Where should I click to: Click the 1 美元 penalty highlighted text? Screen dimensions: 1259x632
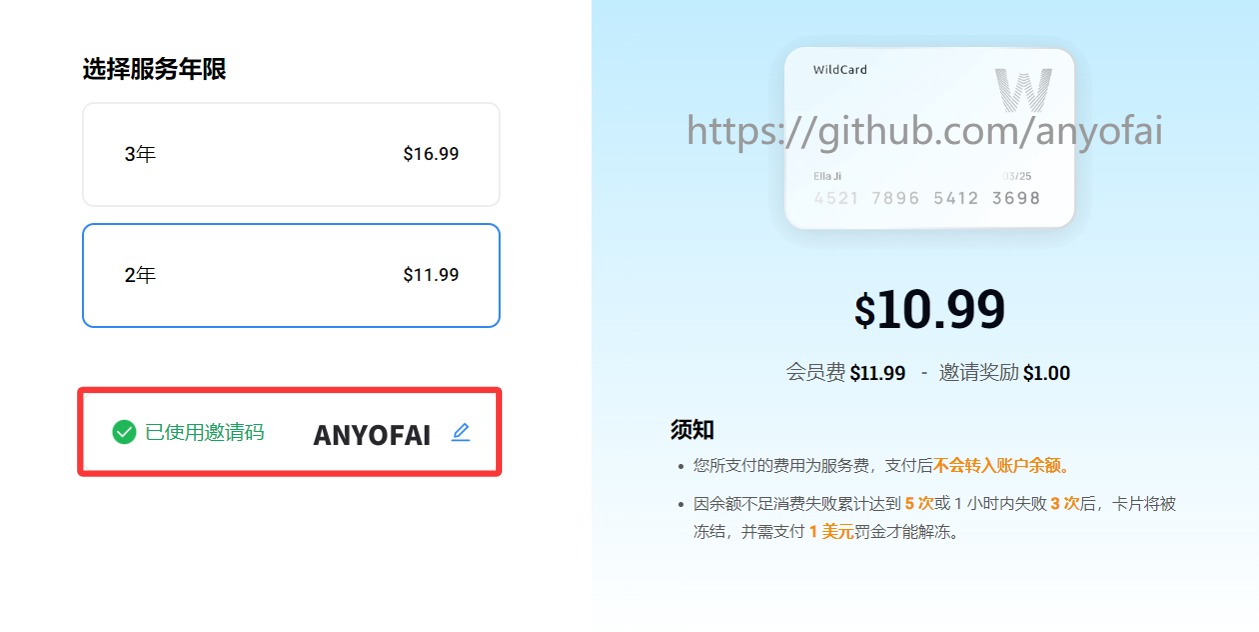(831, 532)
